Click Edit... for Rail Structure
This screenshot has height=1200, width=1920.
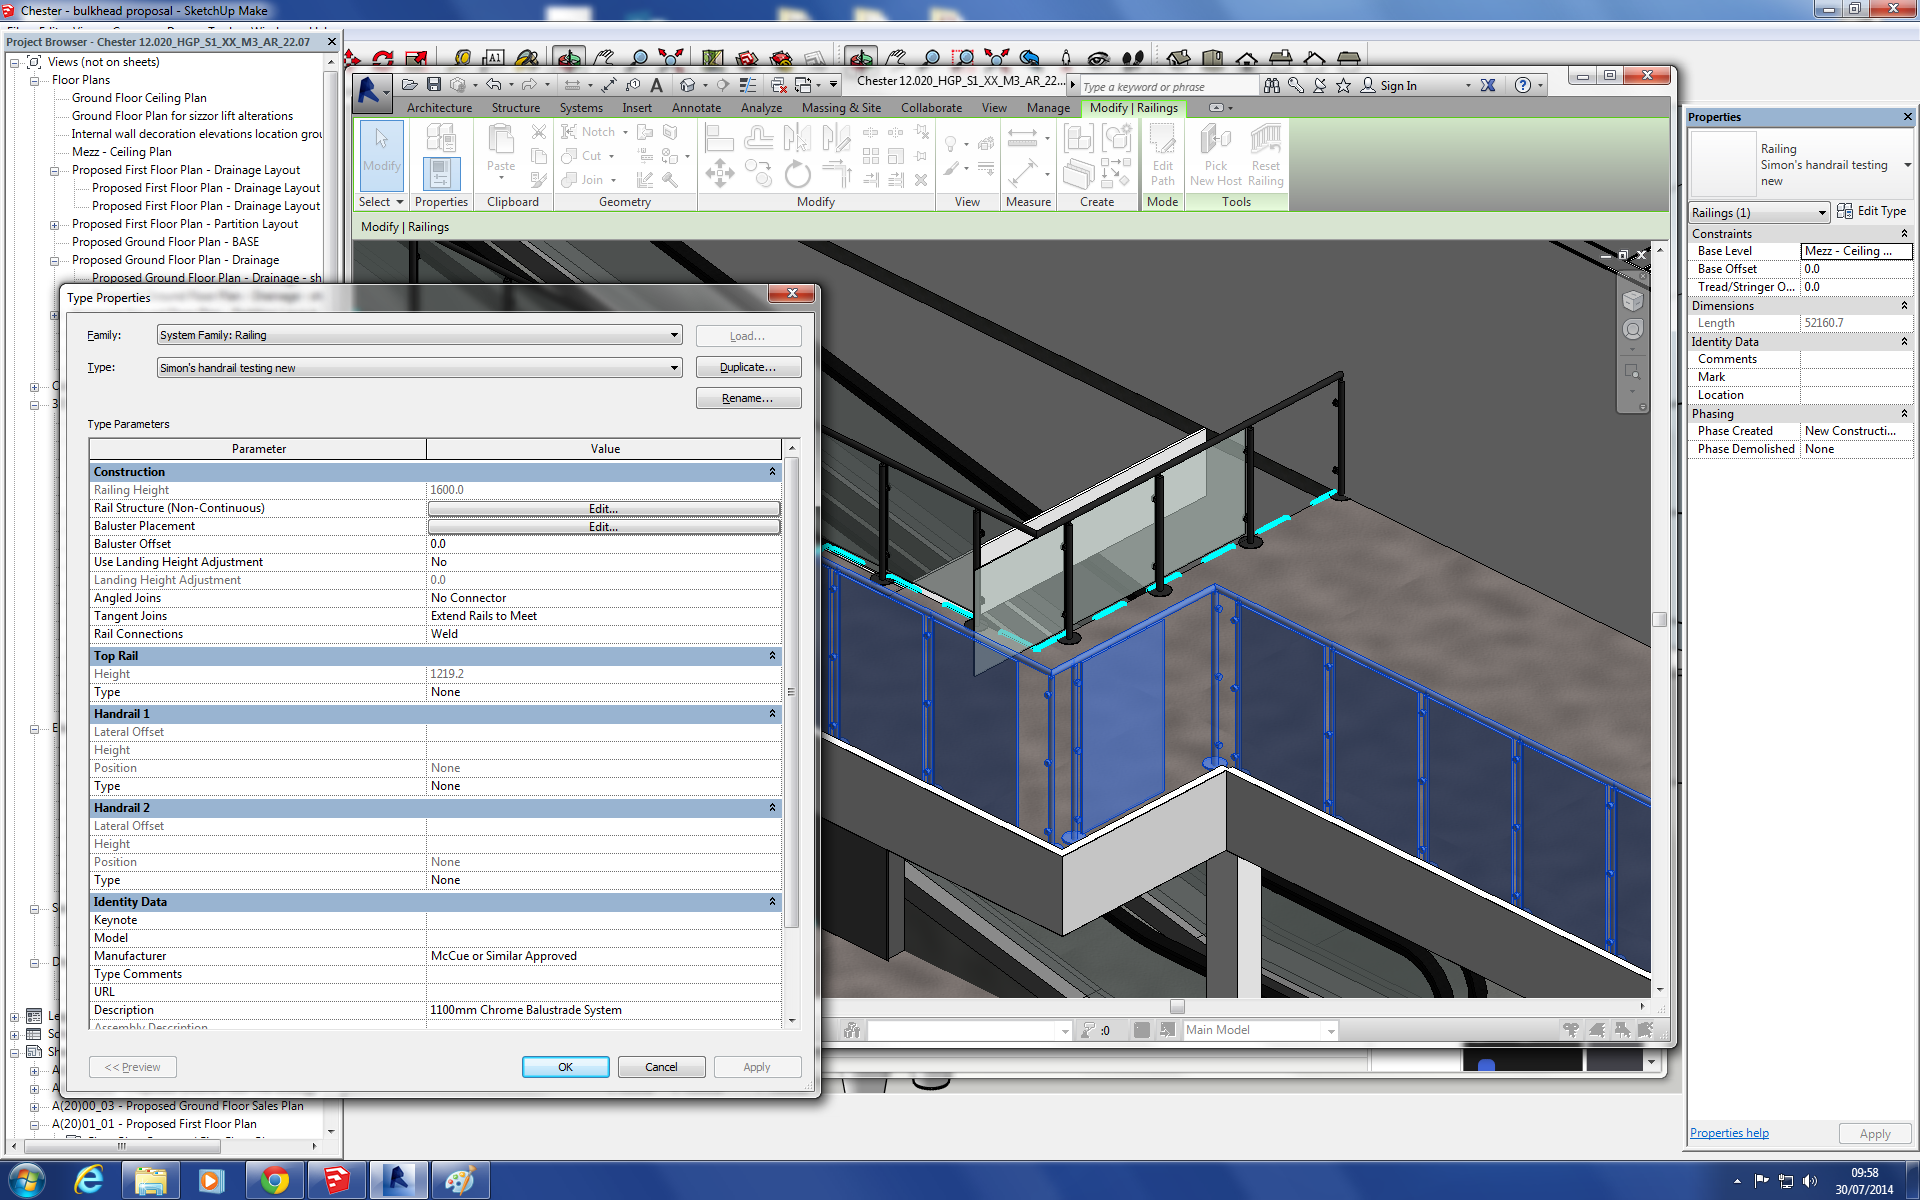pos(603,508)
